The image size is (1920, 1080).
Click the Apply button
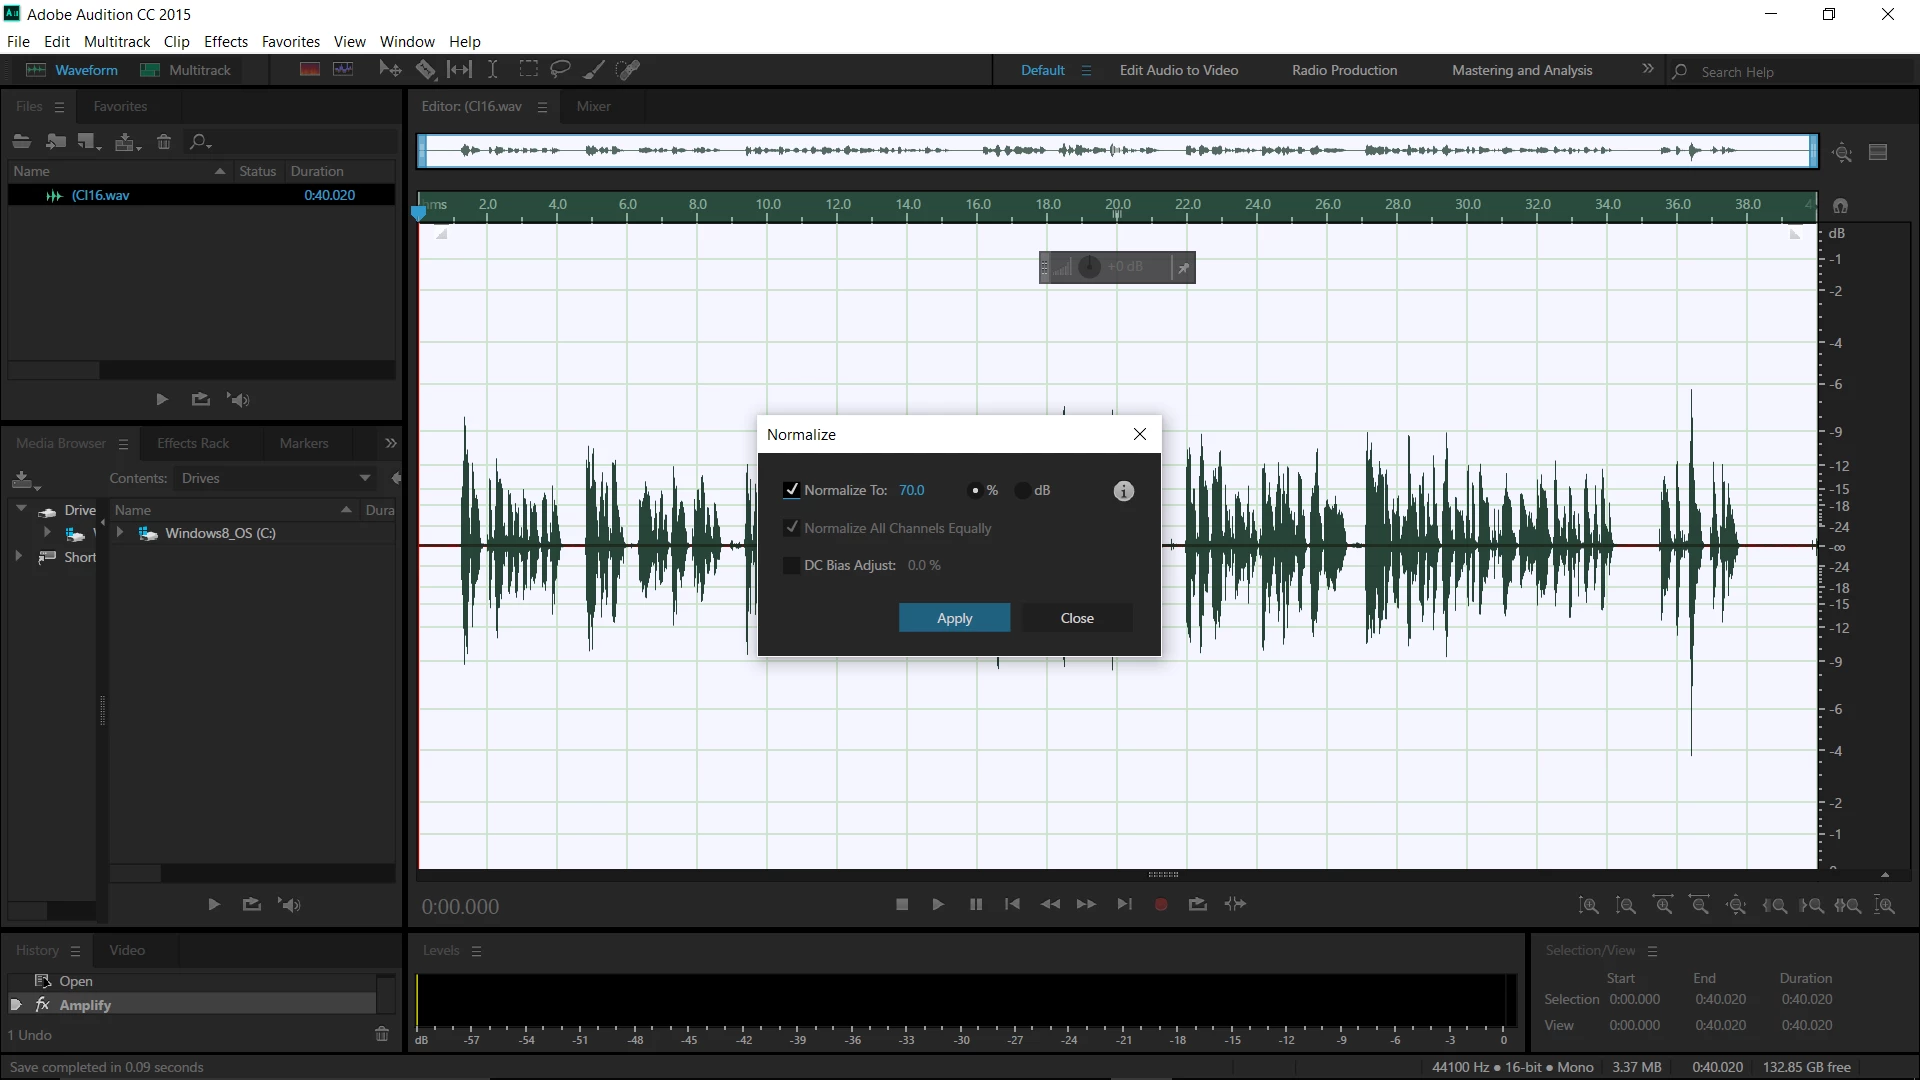pos(954,618)
